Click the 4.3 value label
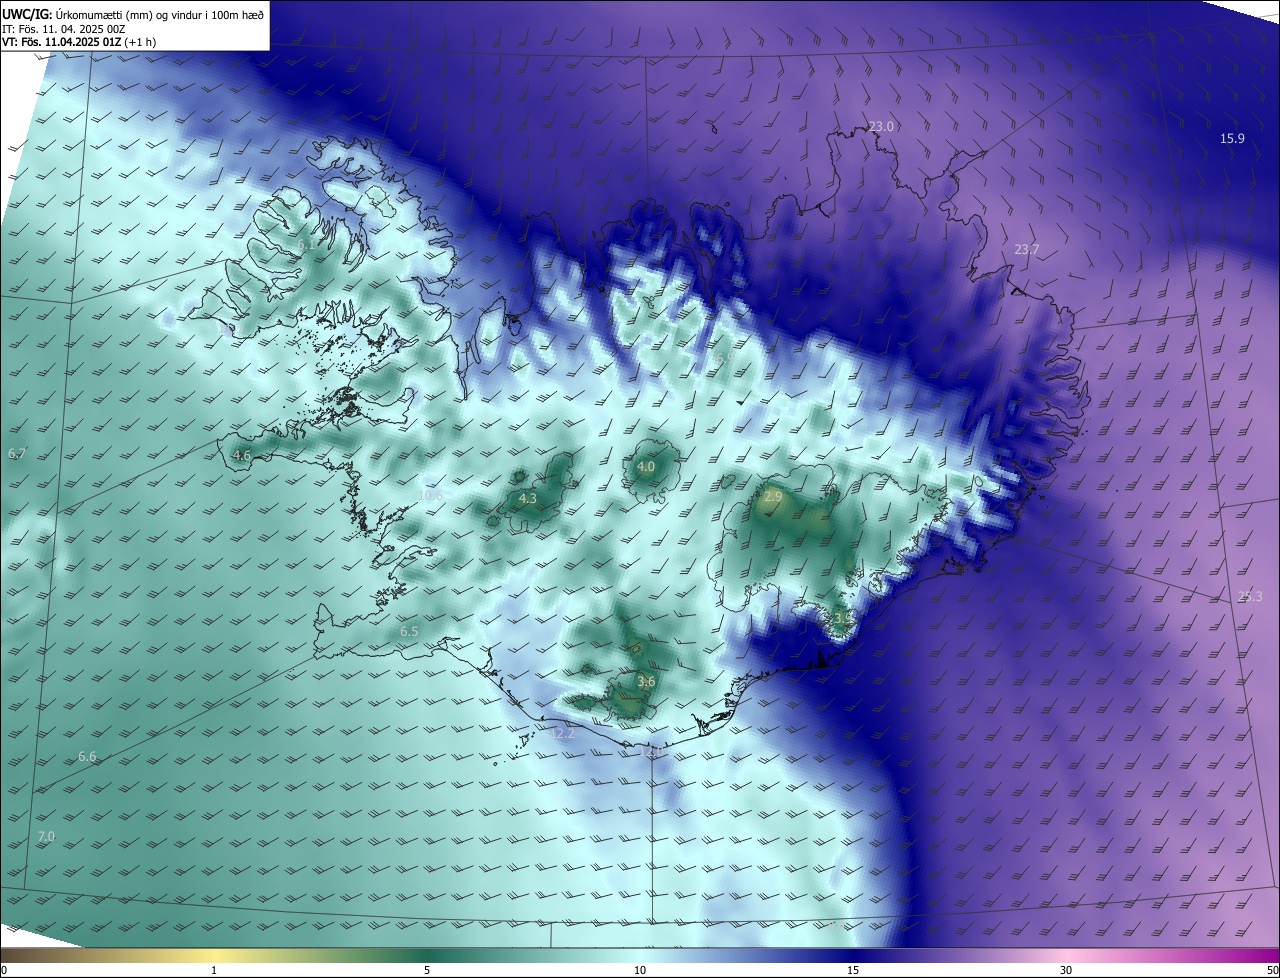This screenshot has height=978, width=1280. 528,498
